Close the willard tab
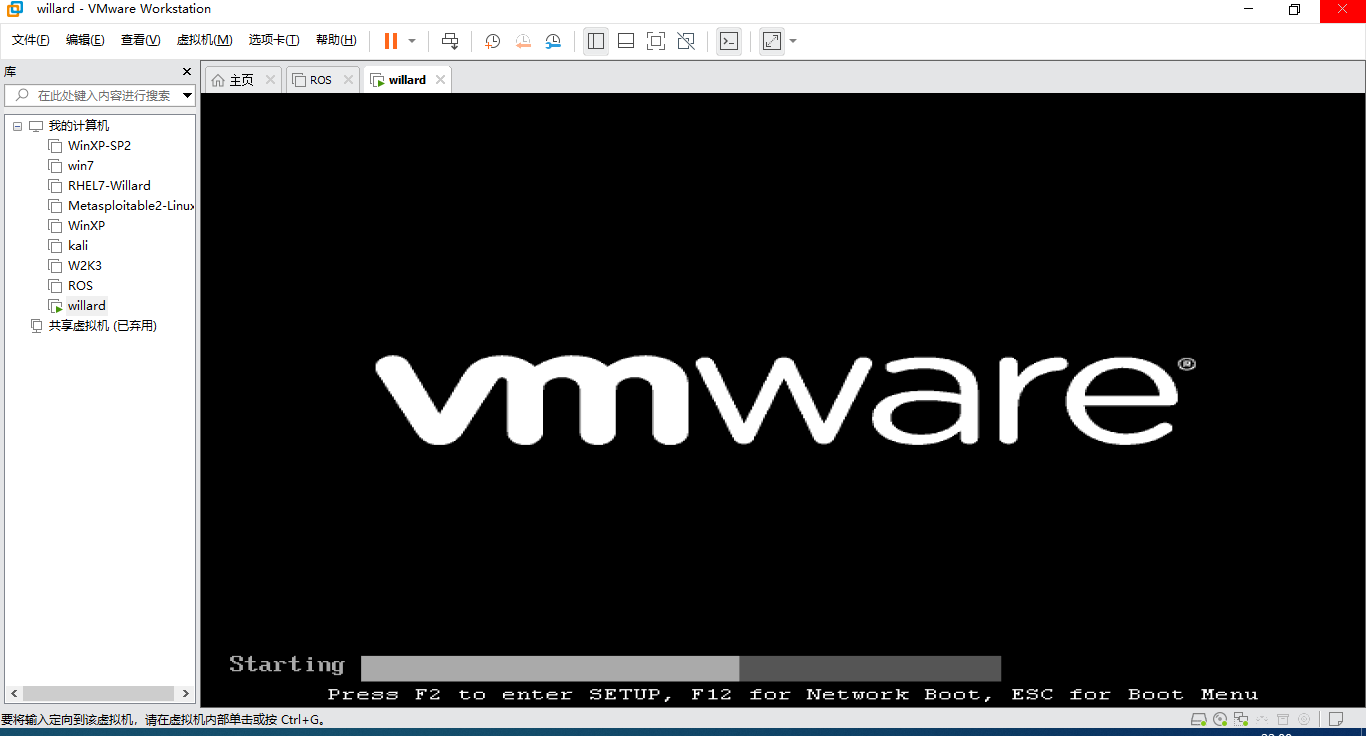The height and width of the screenshot is (736, 1366). coord(440,80)
